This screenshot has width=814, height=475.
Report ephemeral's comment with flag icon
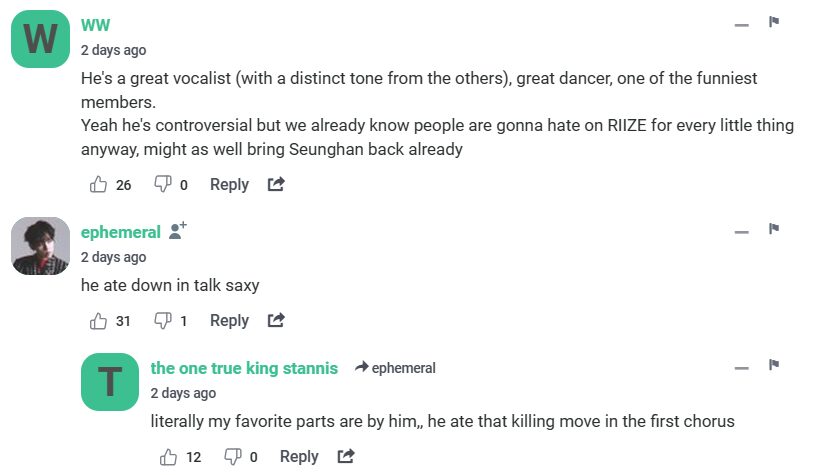[773, 230]
